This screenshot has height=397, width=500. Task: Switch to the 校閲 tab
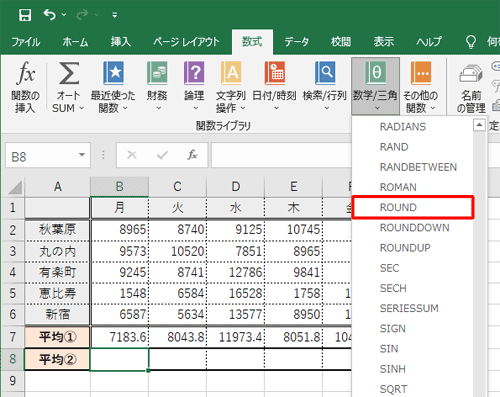tap(341, 42)
